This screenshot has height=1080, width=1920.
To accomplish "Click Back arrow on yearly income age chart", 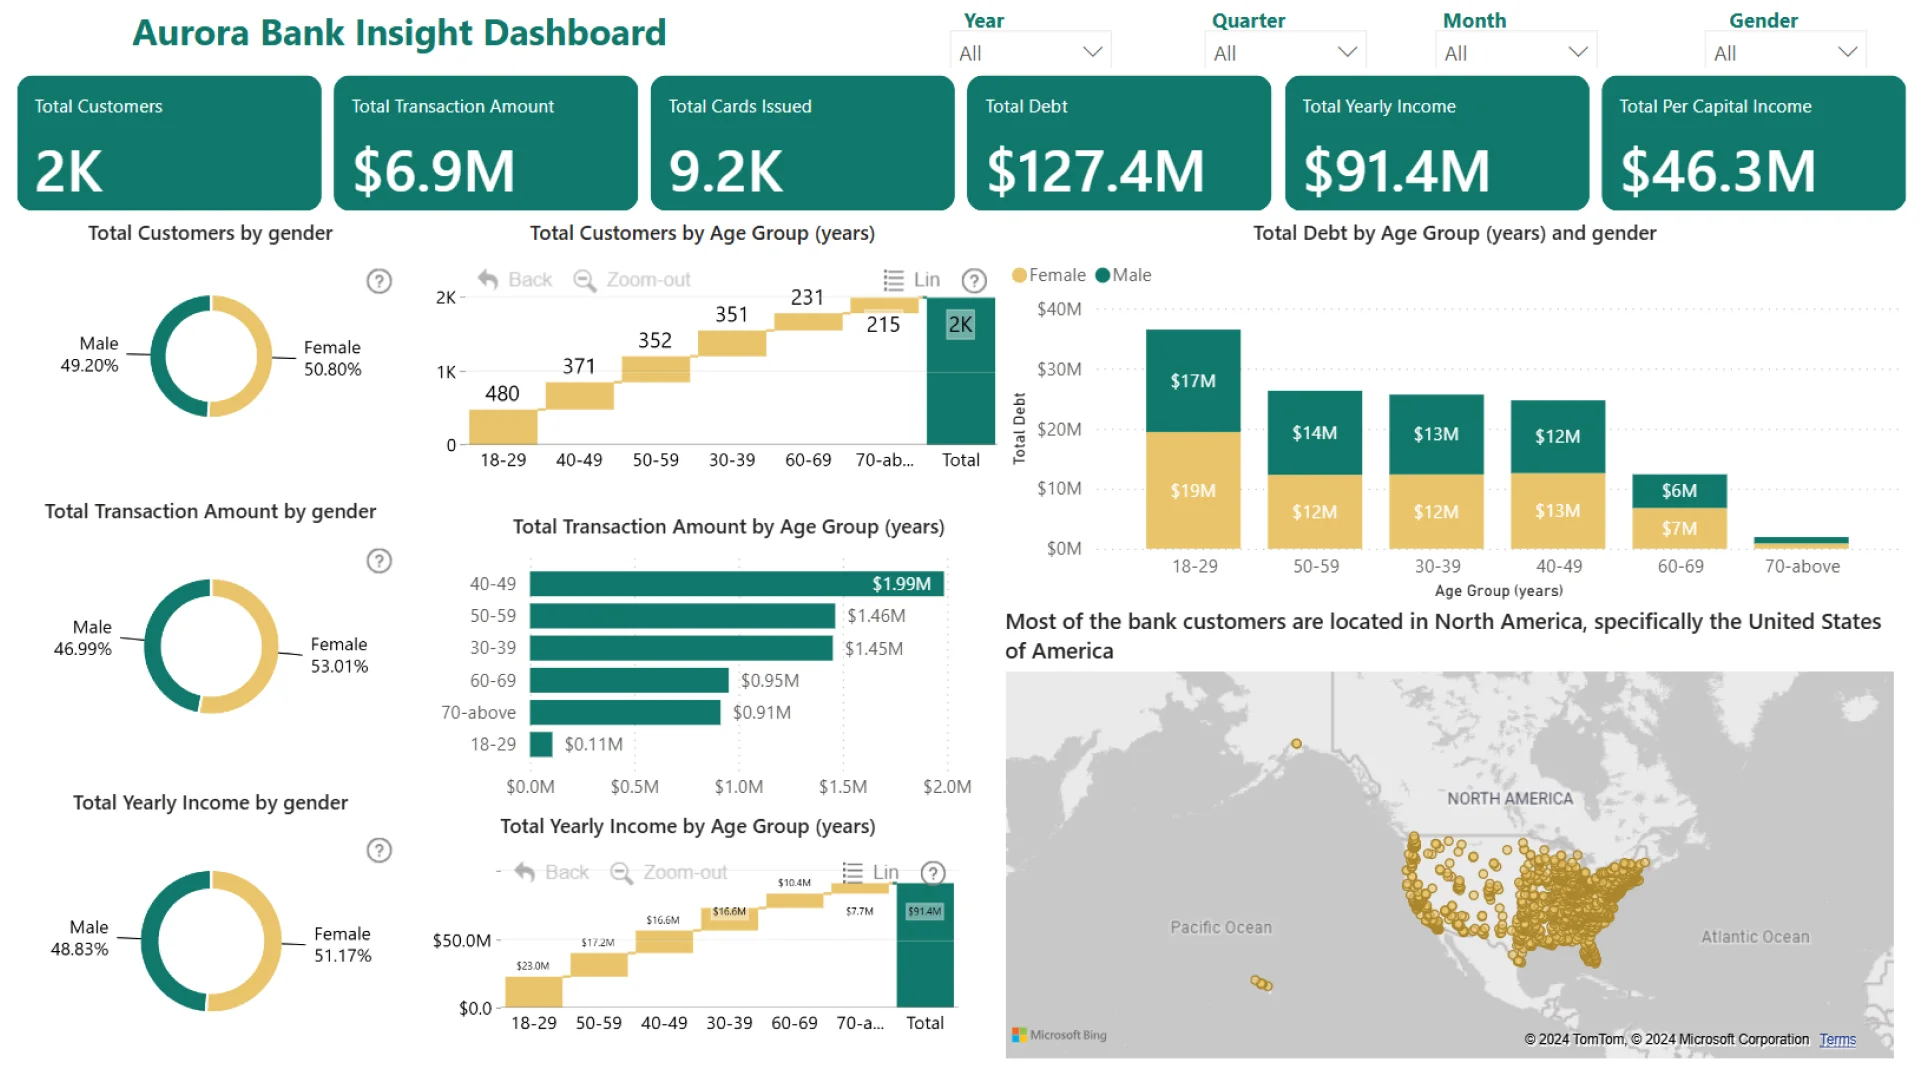I will pos(551,872).
